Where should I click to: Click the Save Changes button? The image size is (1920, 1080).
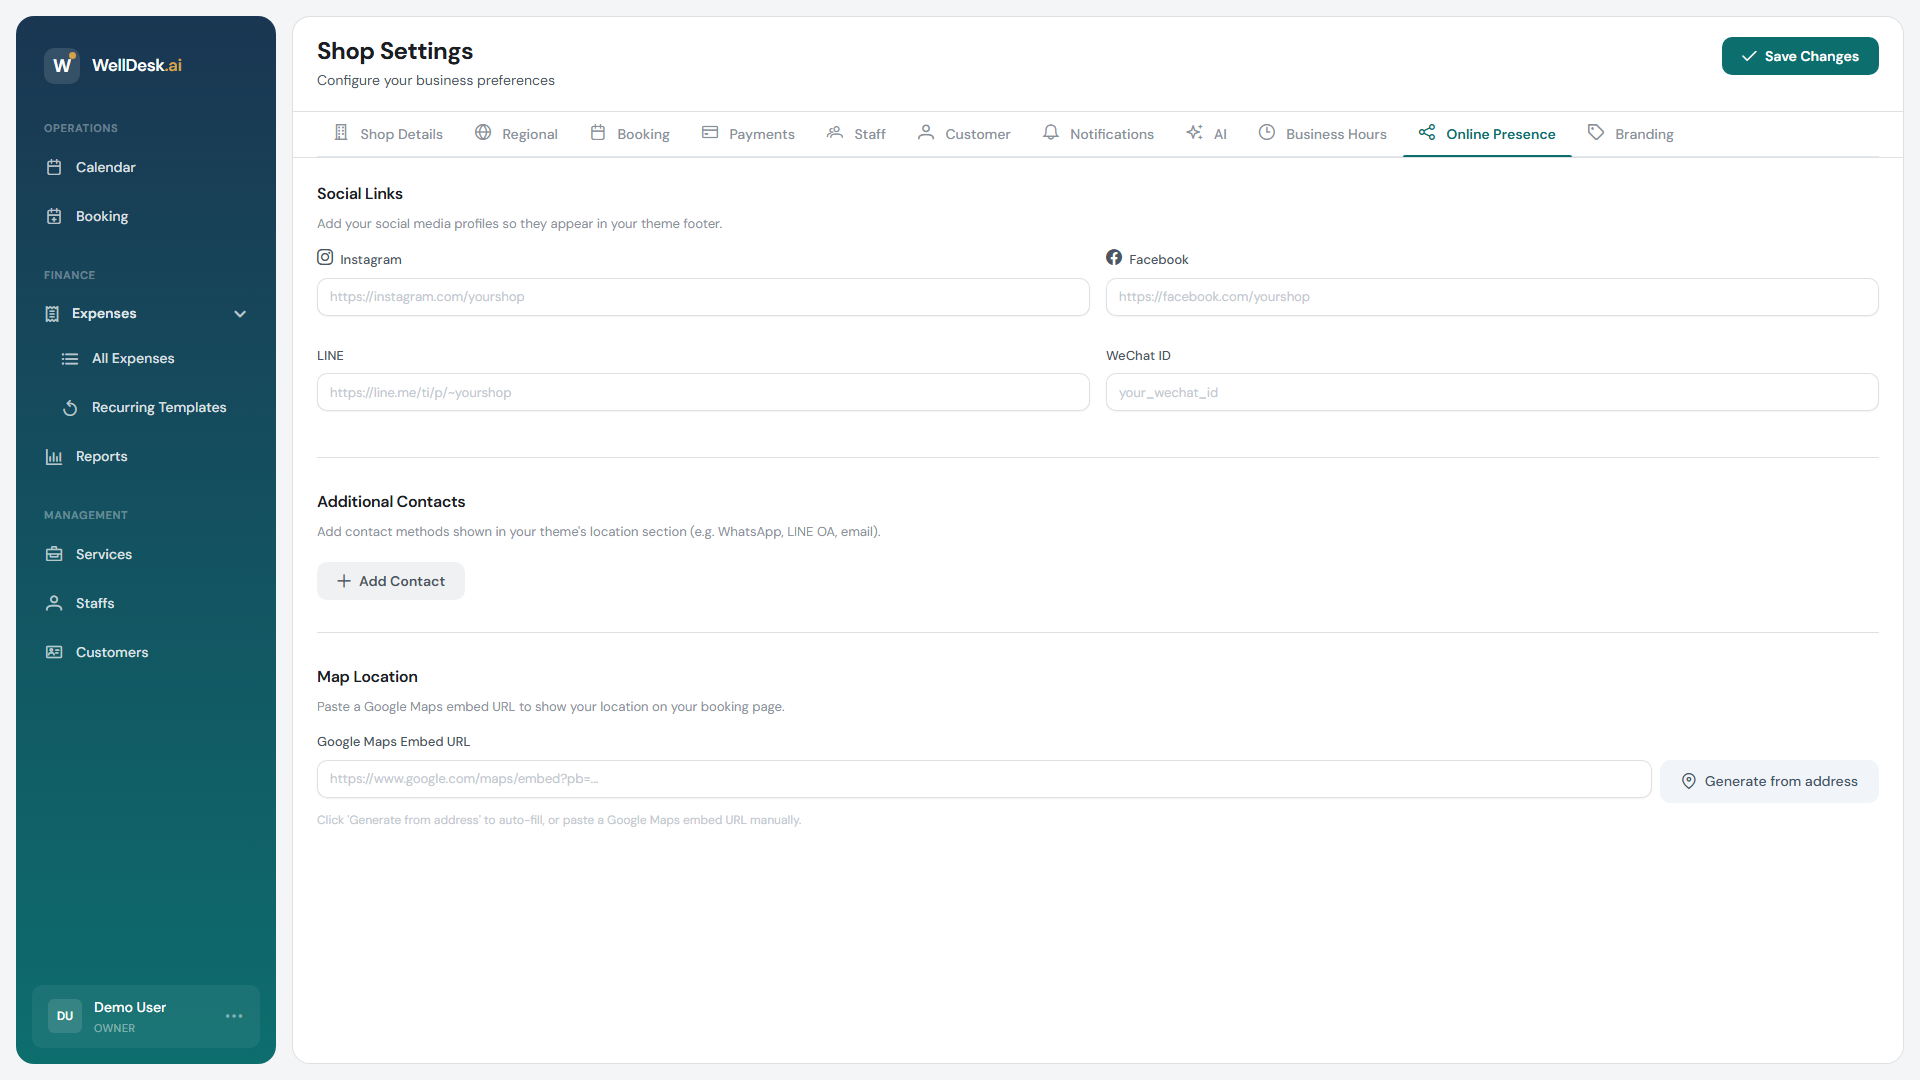pos(1800,56)
